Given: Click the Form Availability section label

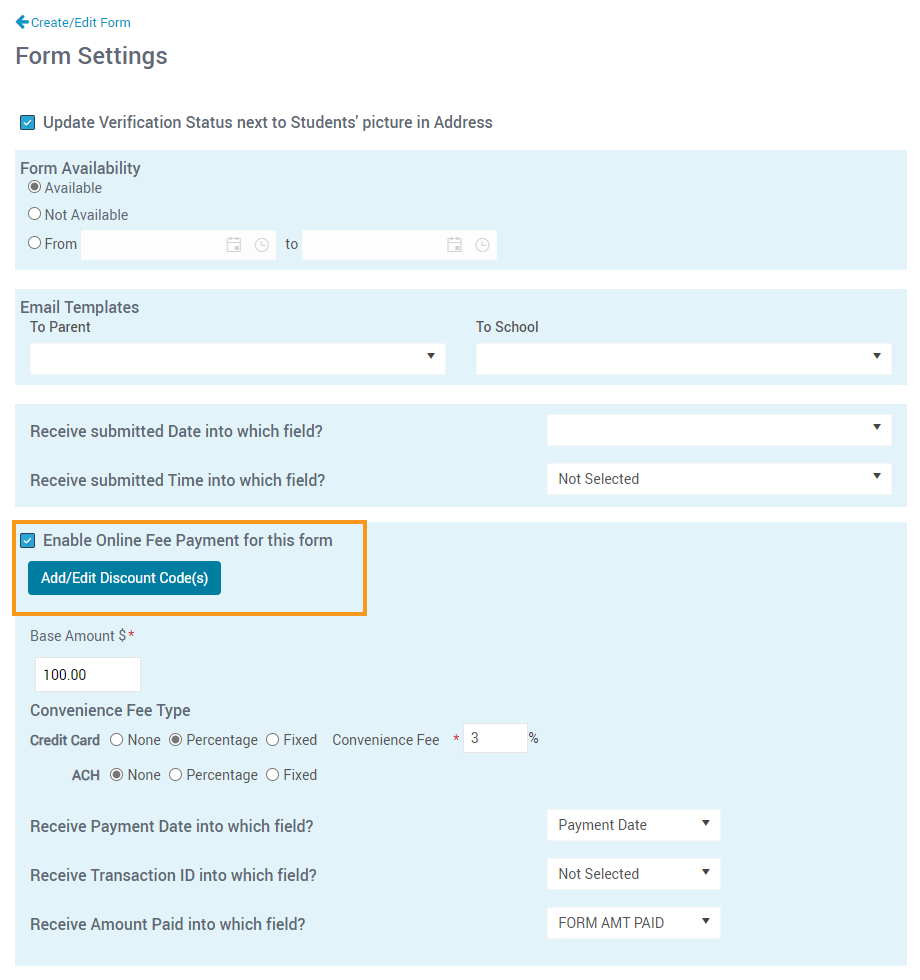Looking at the screenshot, I should click(80, 169).
